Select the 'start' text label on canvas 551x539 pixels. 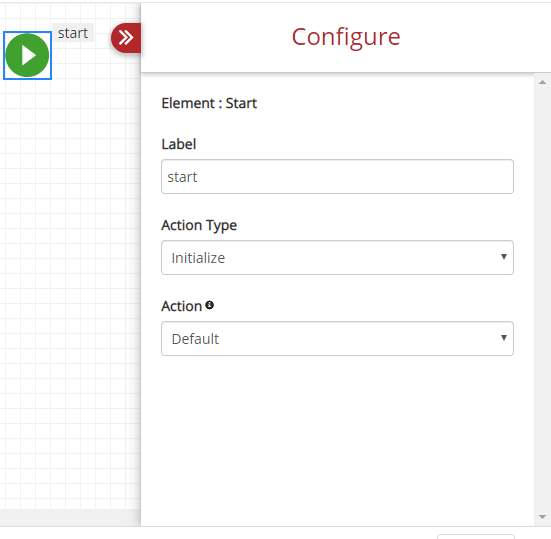click(73, 33)
